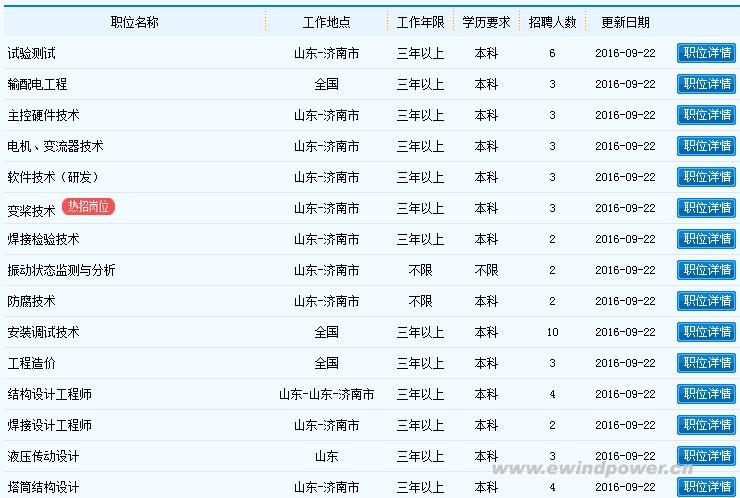The height and width of the screenshot is (498, 740).
Task: Open 职位详情 for 安装调试技术 row
Action: tap(706, 332)
